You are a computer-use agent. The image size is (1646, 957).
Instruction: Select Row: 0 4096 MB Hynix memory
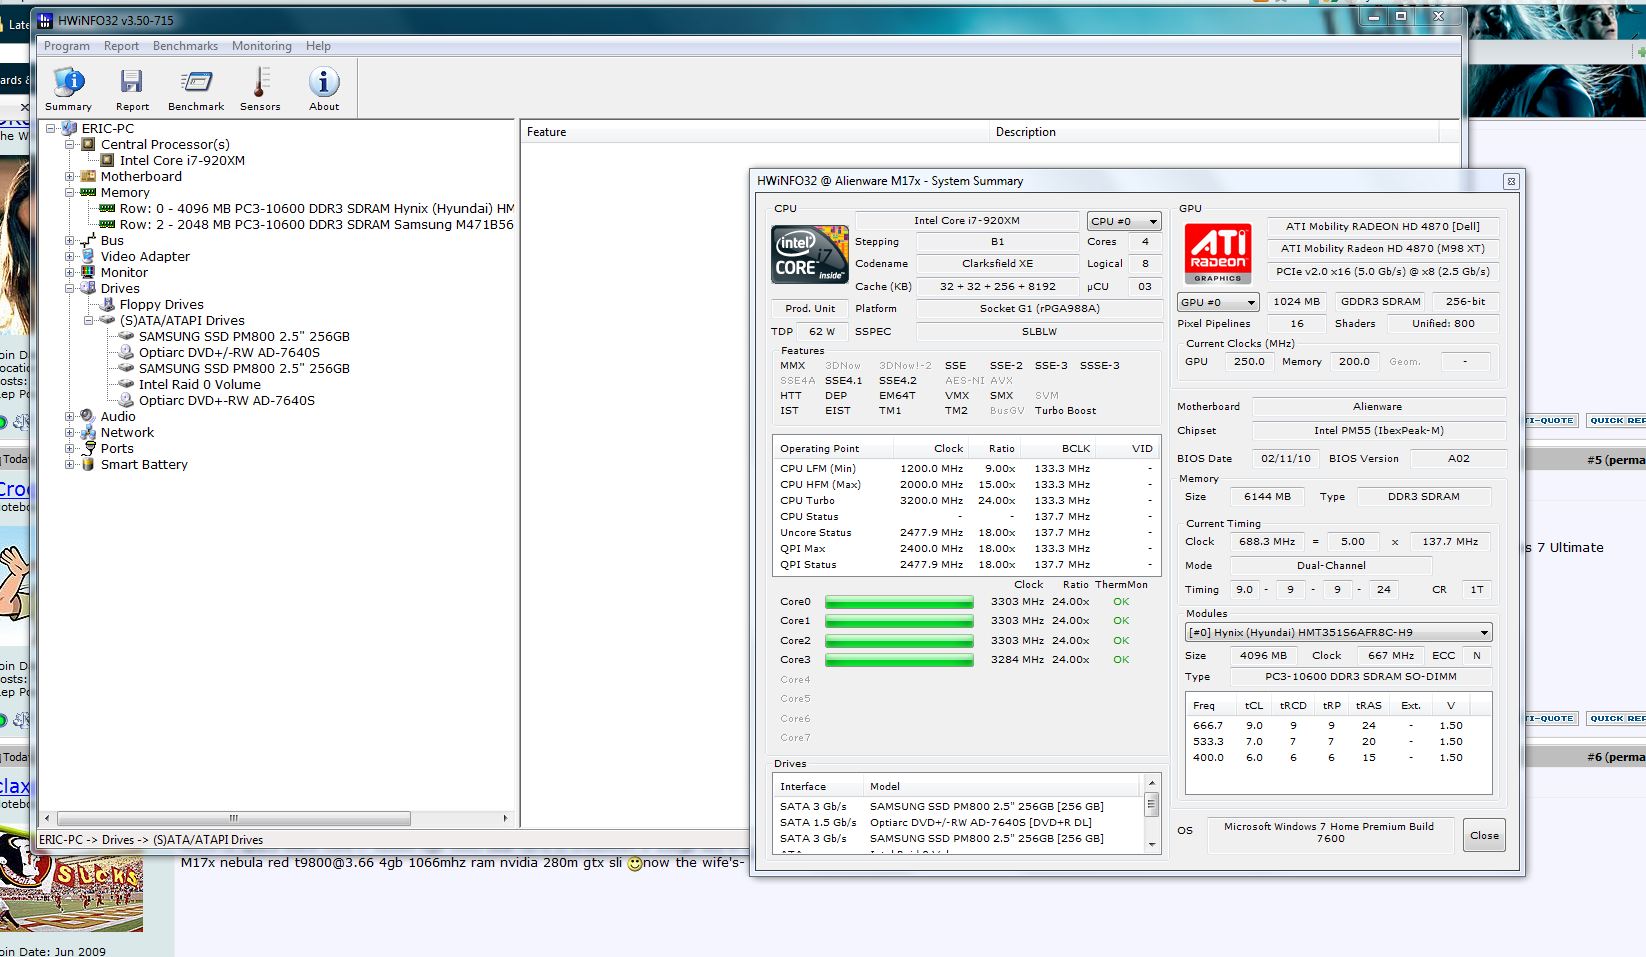(x=317, y=208)
